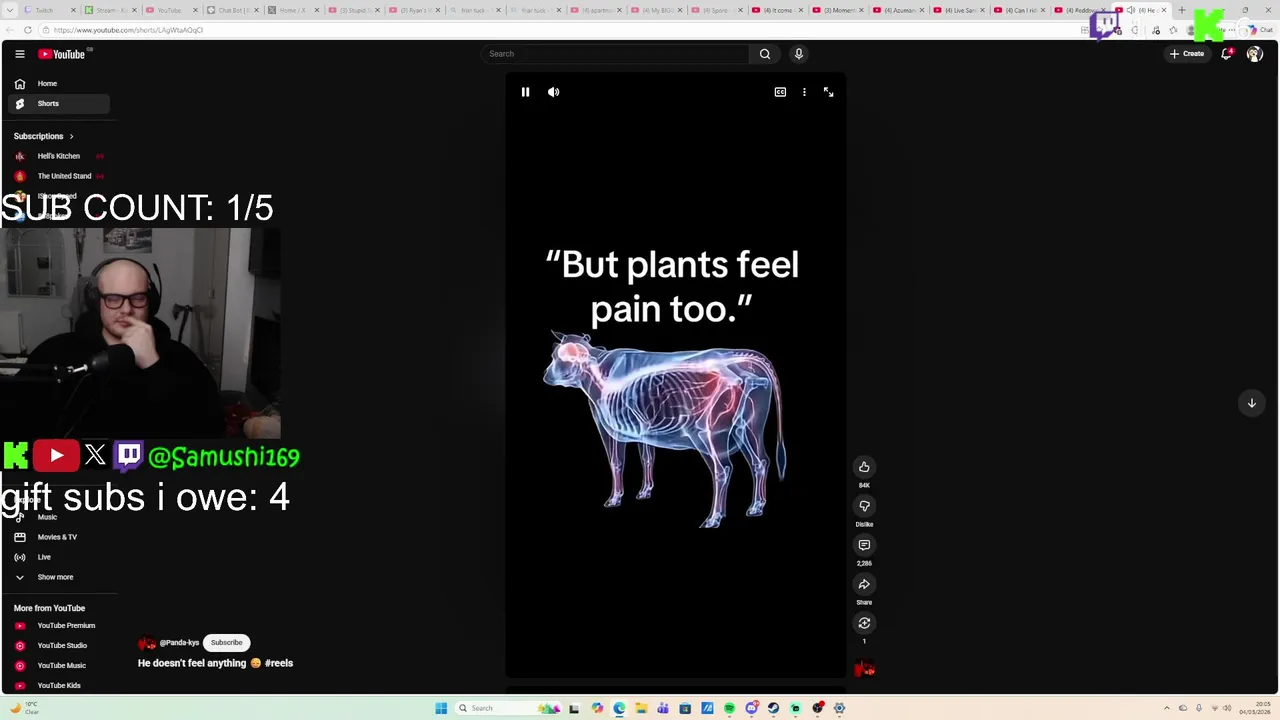Viewport: 1280px width, 720px height.
Task: Show hidden tray icons chevron
Action: pos(1166,708)
